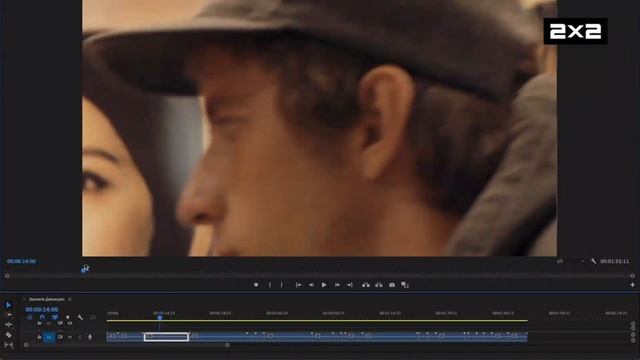Click the left end of monitor scrub bar

pyautogui.click(x=7, y=276)
